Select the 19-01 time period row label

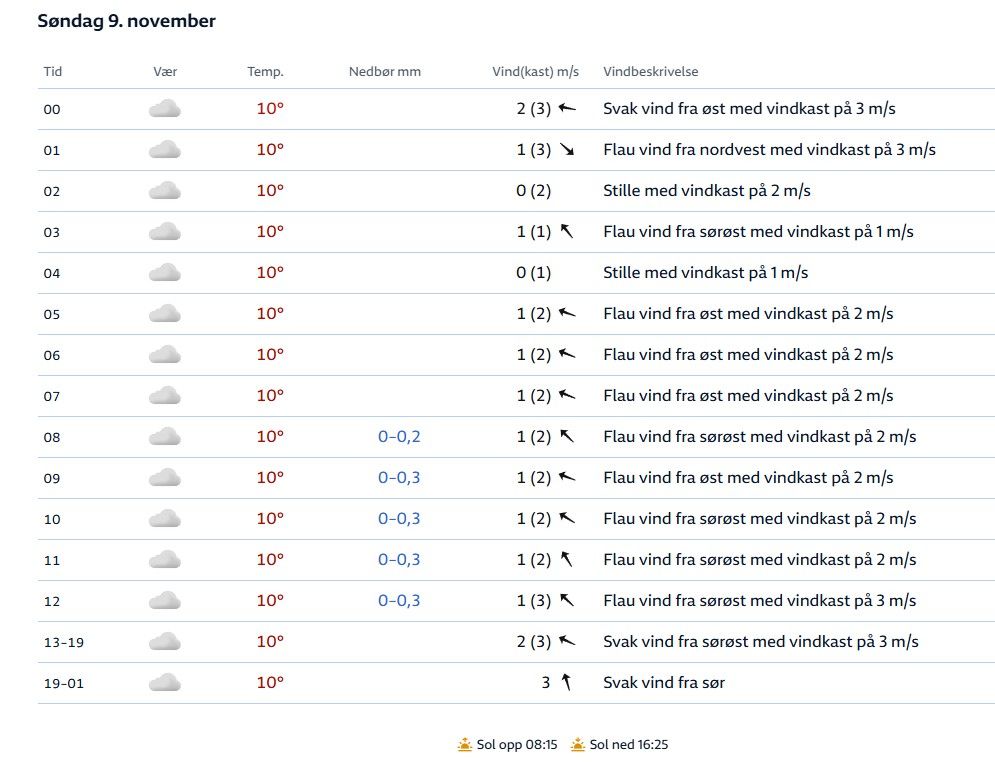coord(63,683)
